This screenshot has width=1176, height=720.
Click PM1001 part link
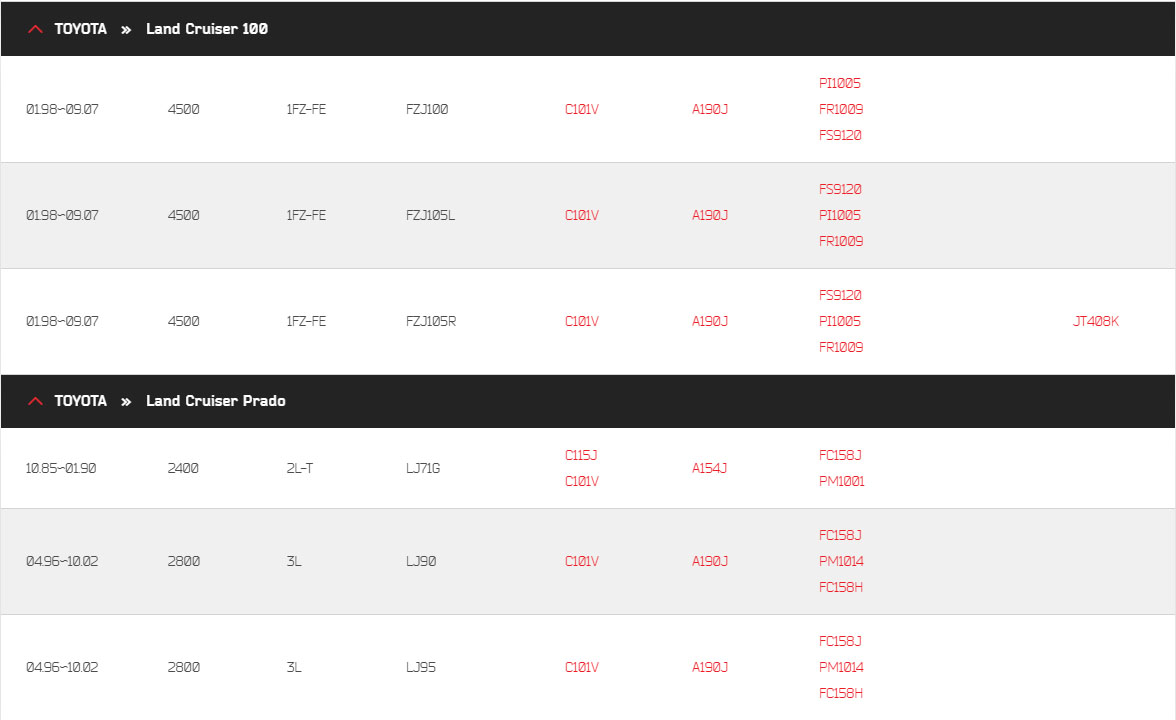coord(841,482)
